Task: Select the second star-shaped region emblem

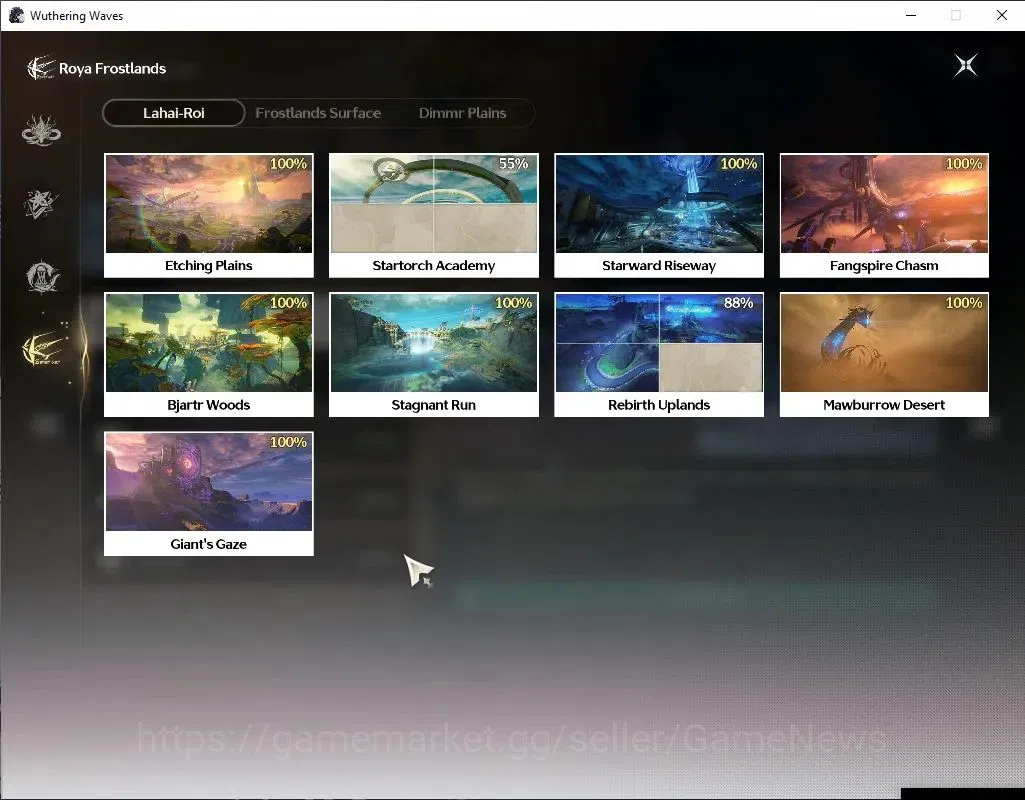Action: [x=41, y=203]
